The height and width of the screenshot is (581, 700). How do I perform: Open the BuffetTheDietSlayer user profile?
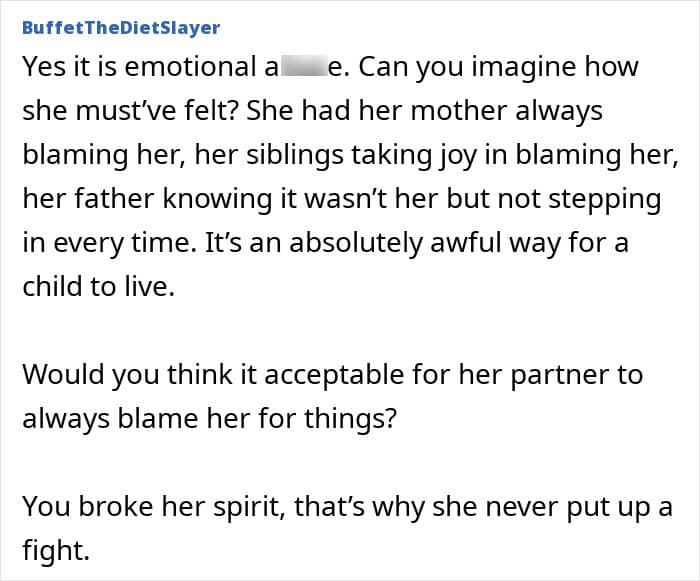[x=120, y=27]
